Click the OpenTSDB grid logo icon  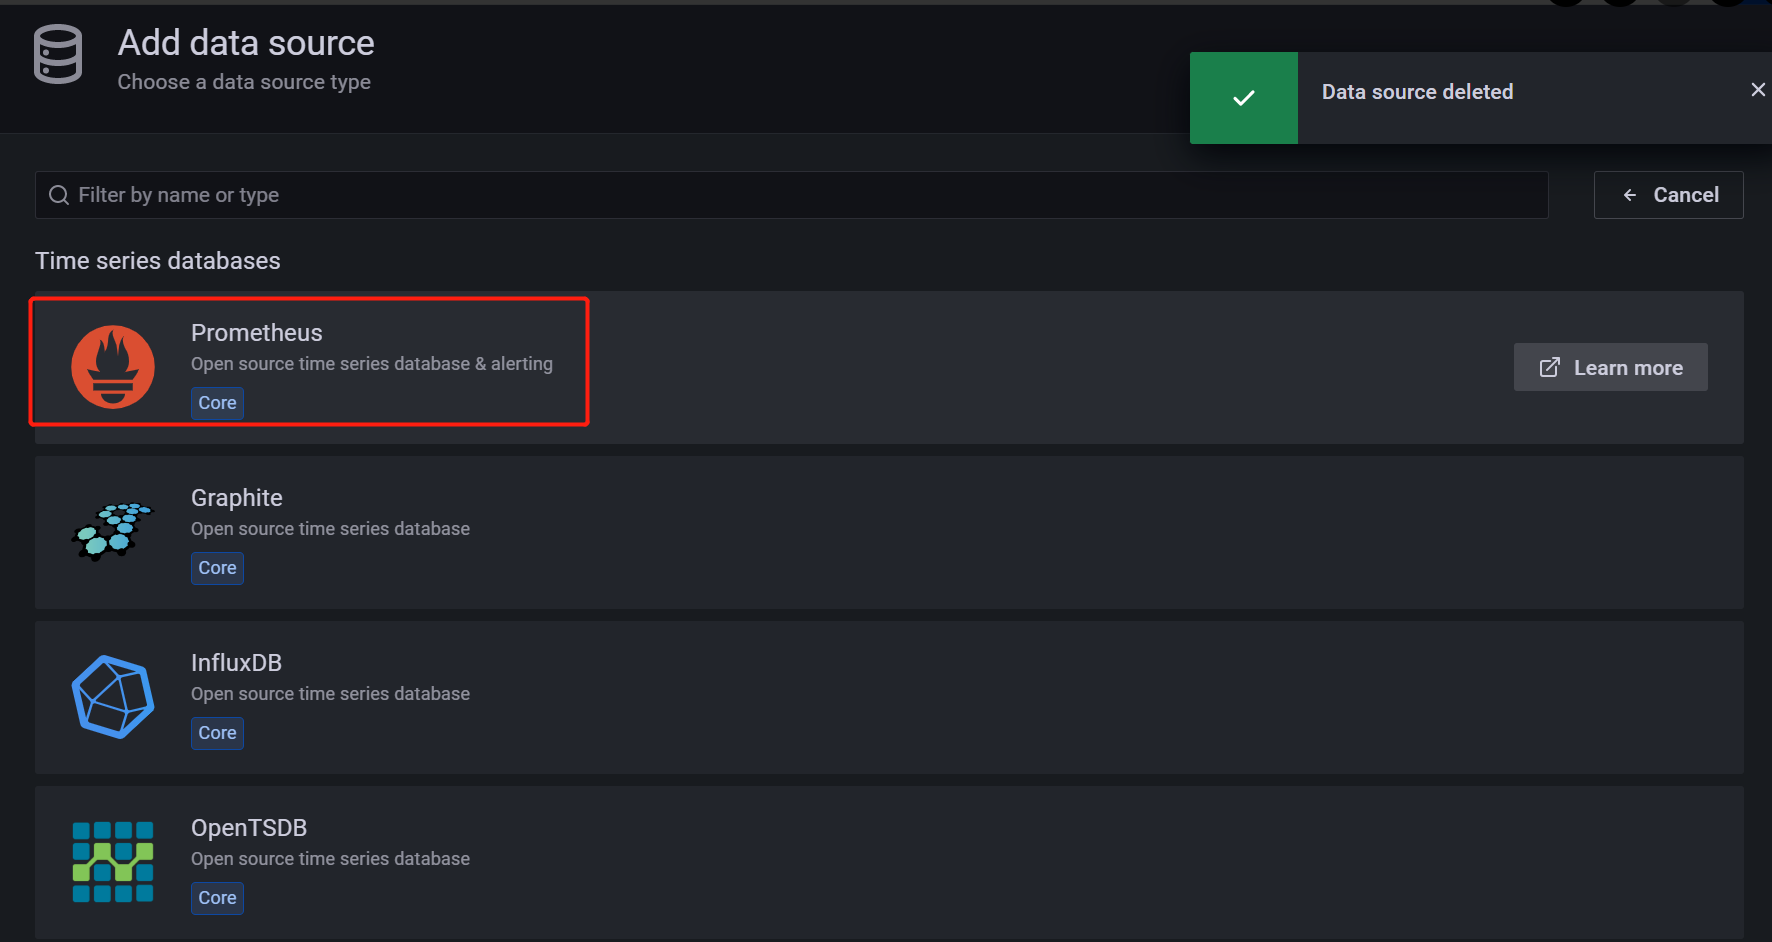pyautogui.click(x=113, y=862)
